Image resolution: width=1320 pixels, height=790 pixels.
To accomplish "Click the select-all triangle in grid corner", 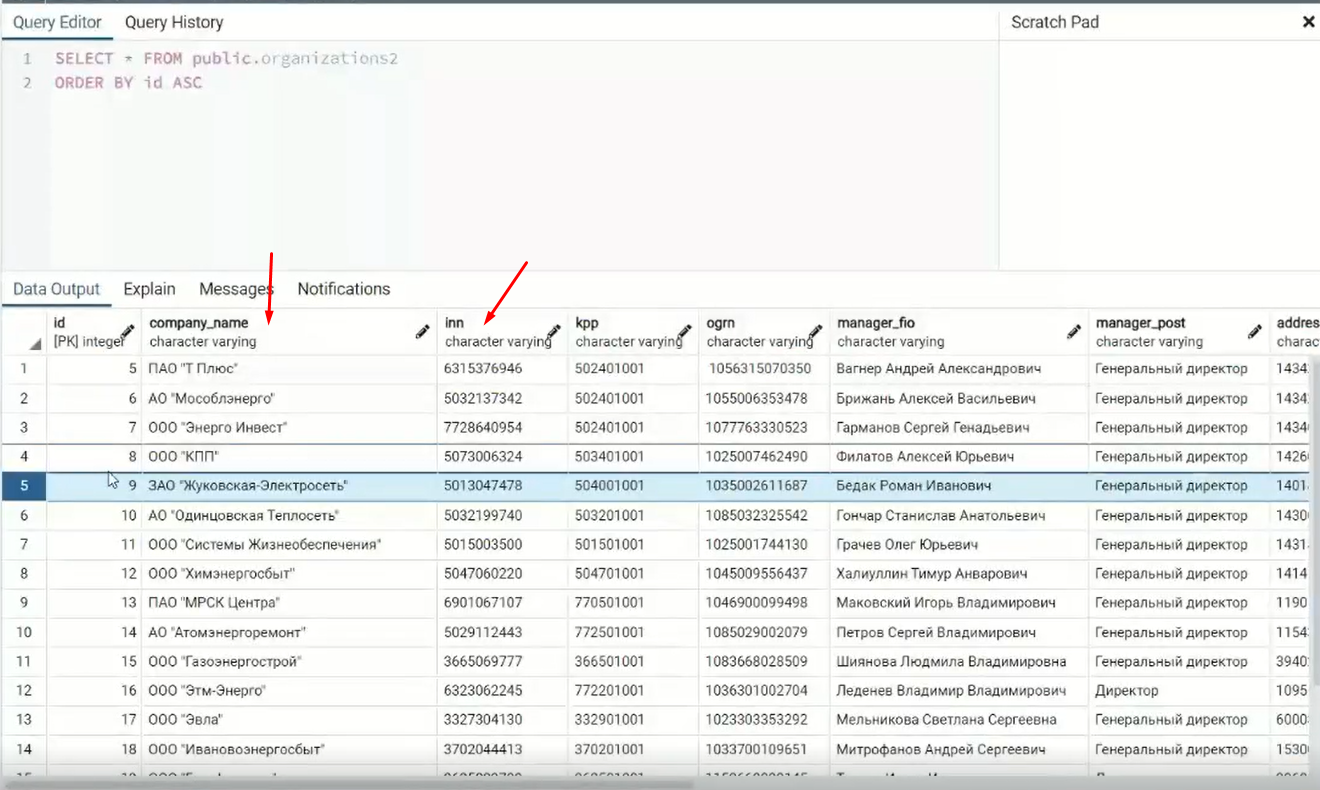I will click(x=35, y=344).
